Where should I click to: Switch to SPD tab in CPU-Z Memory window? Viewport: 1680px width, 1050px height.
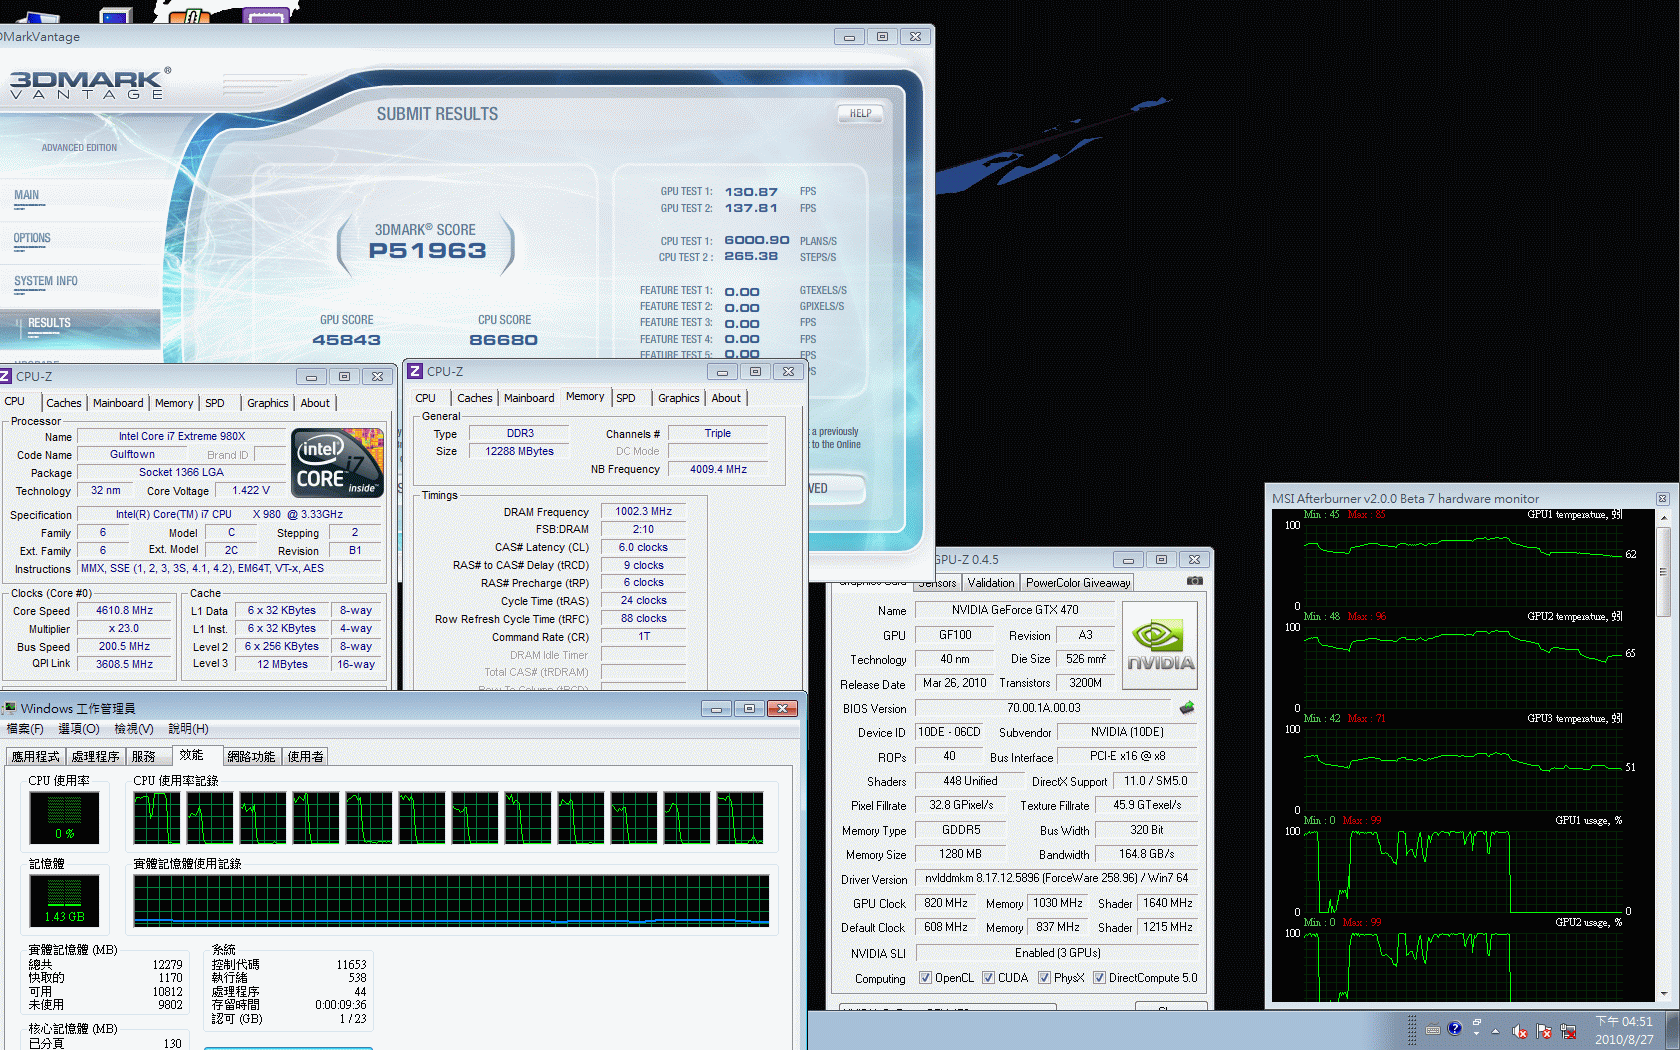pos(626,398)
